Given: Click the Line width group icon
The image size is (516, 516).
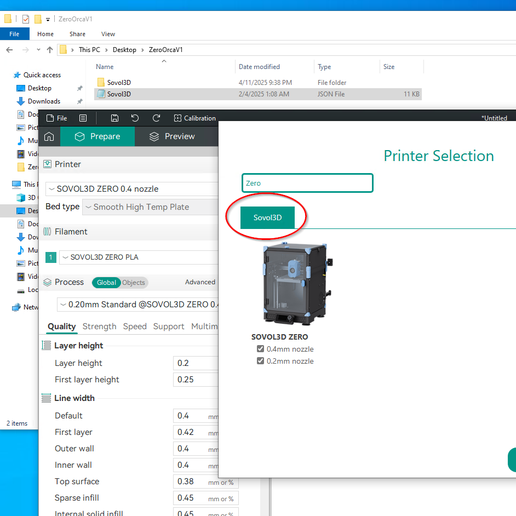Looking at the screenshot, I should pyautogui.click(x=46, y=398).
